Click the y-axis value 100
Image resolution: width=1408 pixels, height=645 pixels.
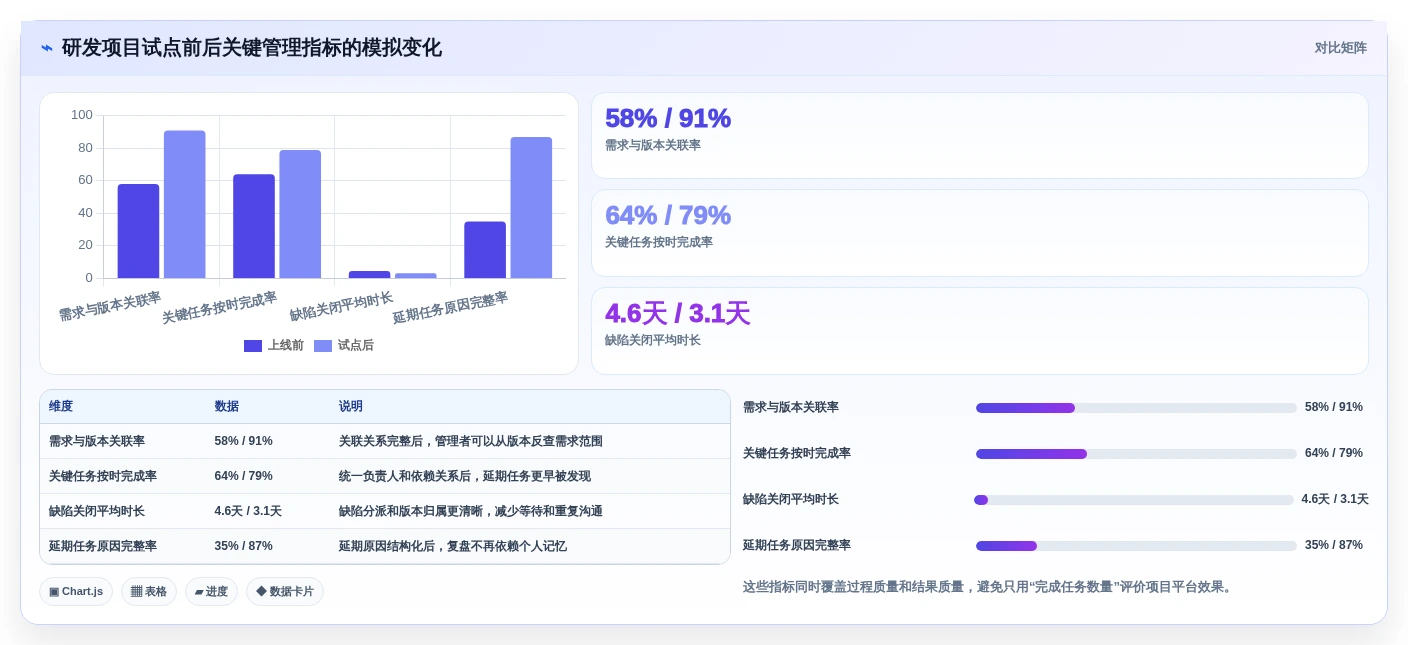coord(82,115)
